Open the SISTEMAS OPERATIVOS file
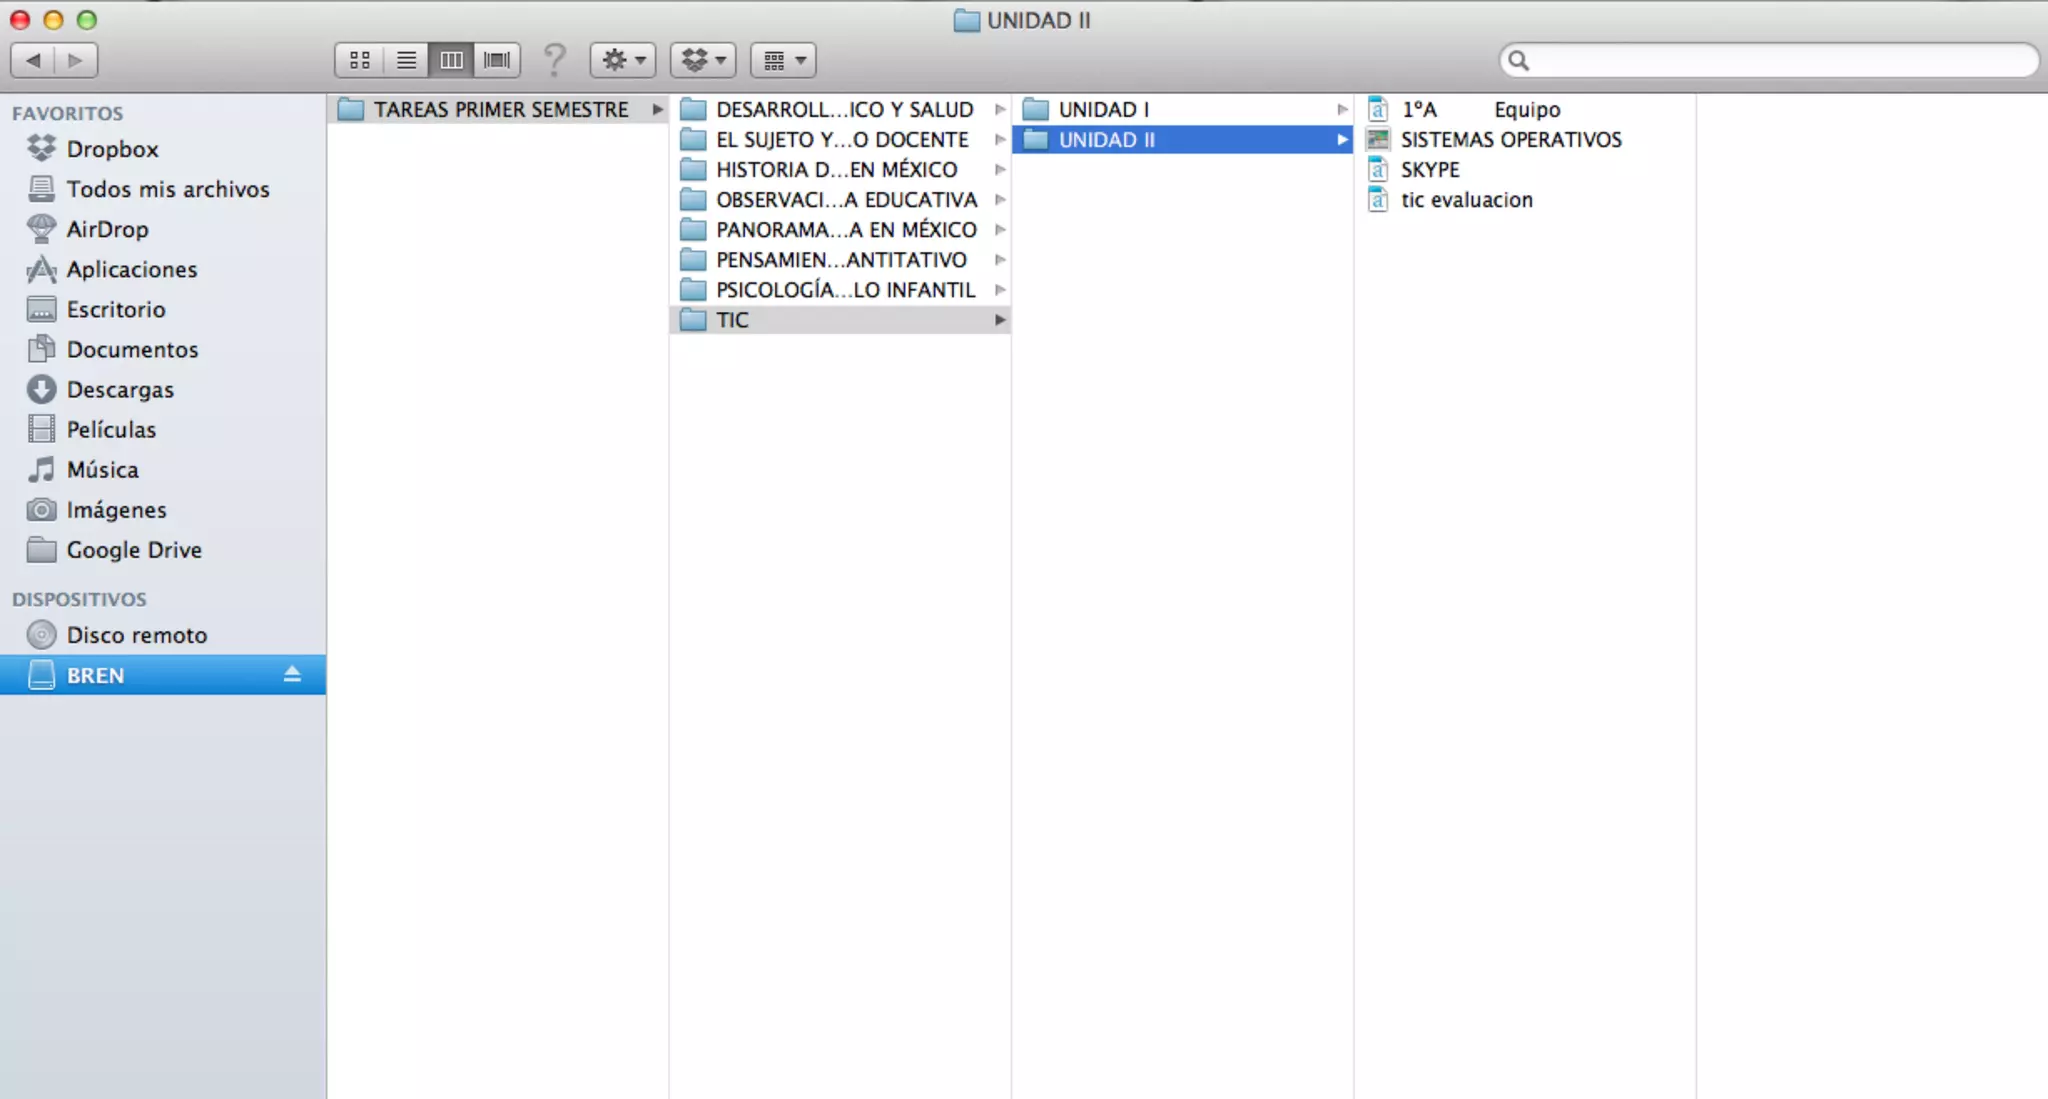This screenshot has height=1099, width=2048. [x=1510, y=140]
